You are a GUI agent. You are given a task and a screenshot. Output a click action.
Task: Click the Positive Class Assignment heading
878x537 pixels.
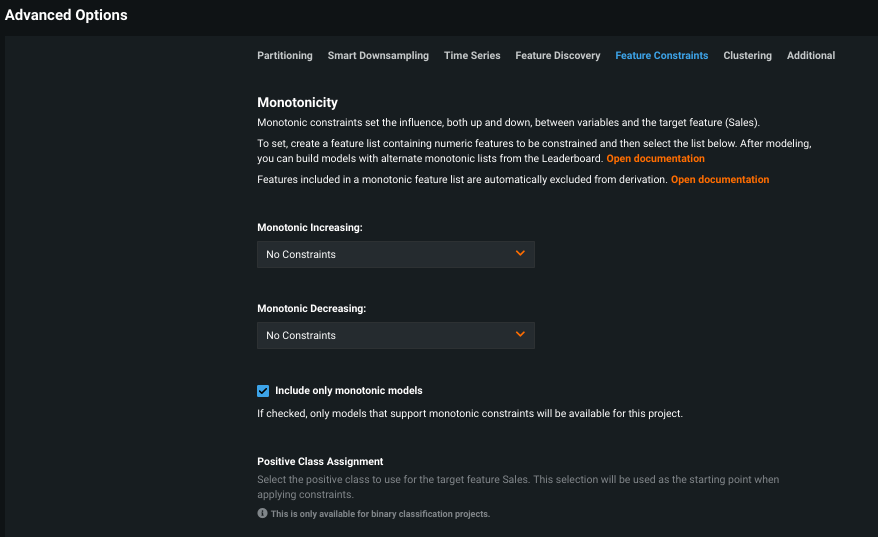(320, 462)
